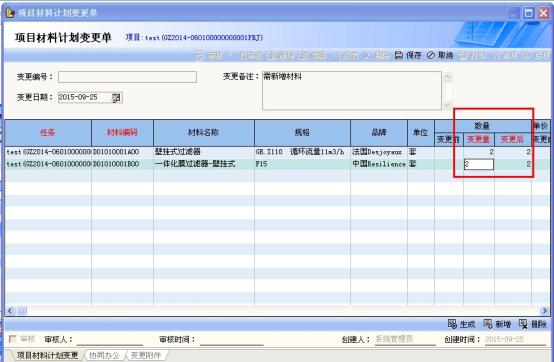Click the 变更量 value in 壁挂式过滤器 row
The image size is (554, 362).
479,152
